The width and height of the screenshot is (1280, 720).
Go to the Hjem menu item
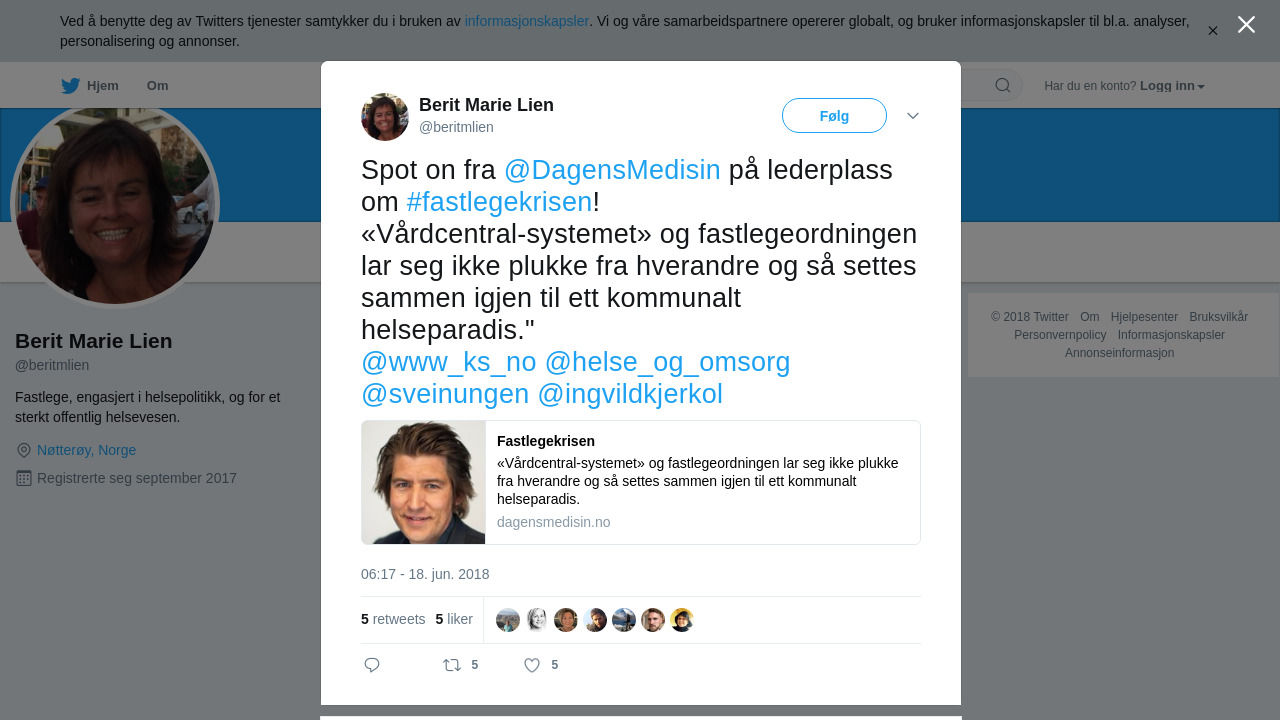103,86
